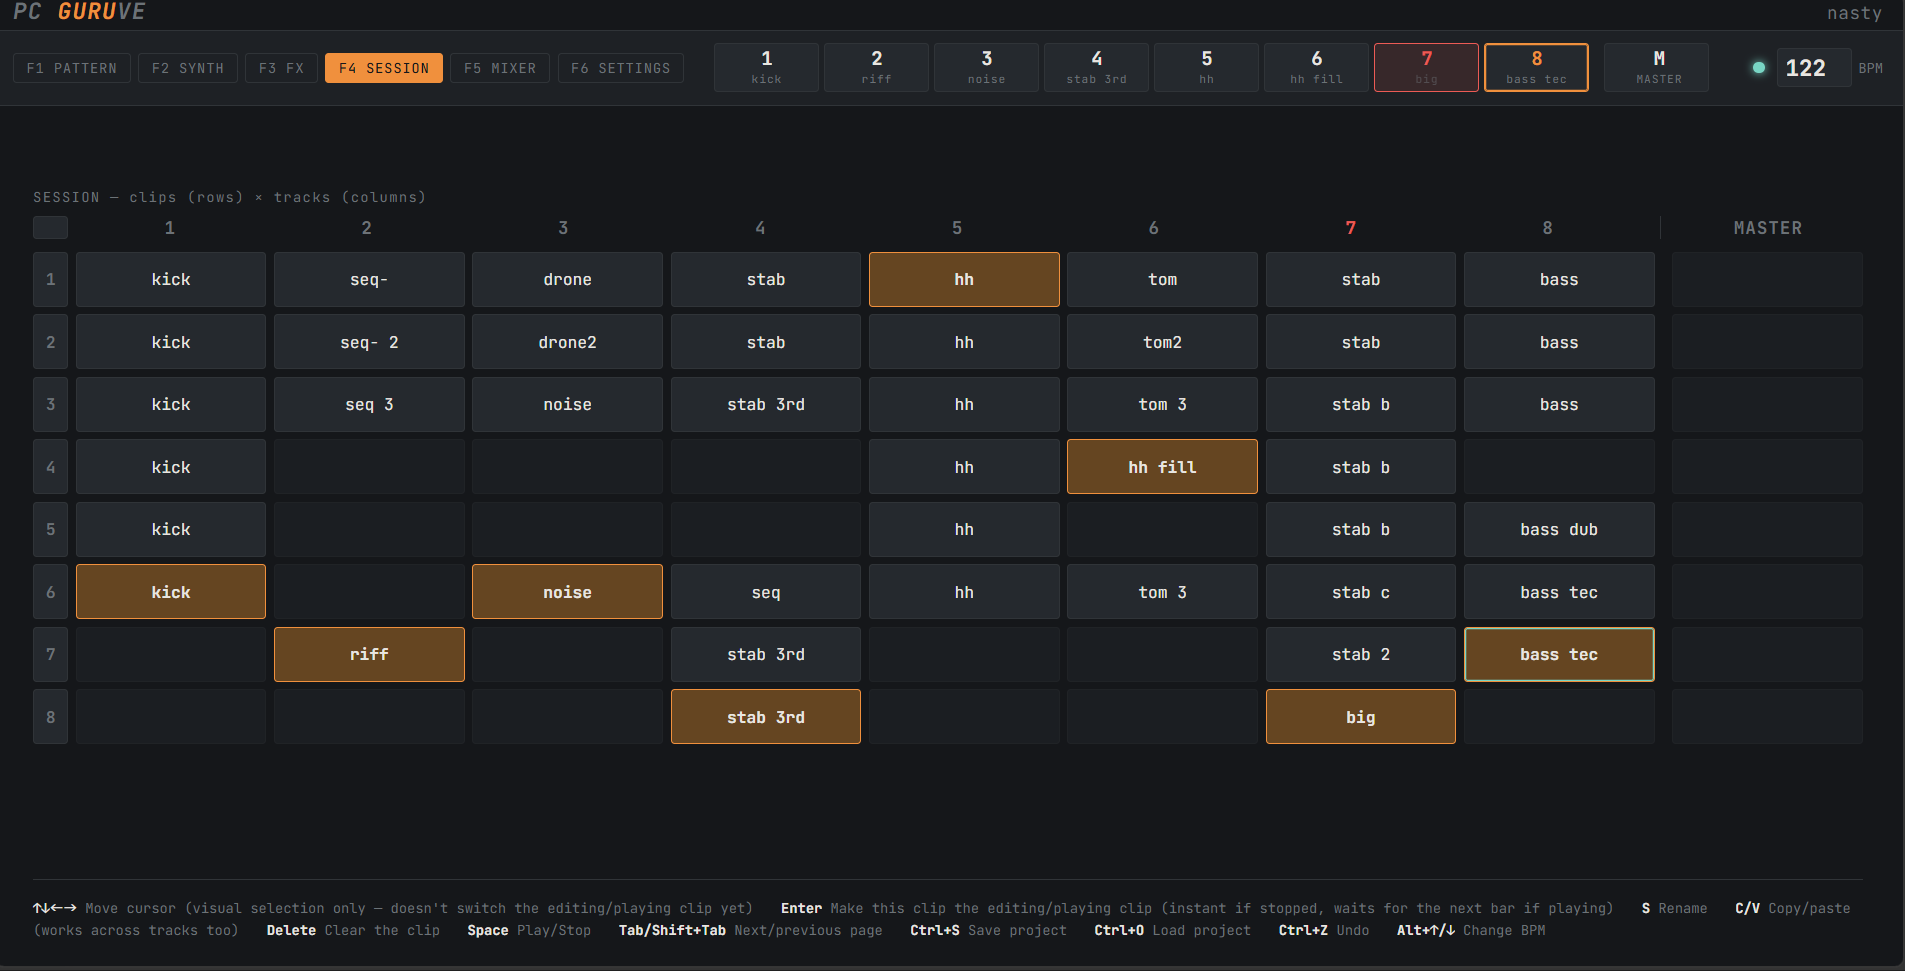Image resolution: width=1905 pixels, height=971 pixels.
Task: Select track 4 stab 3rd header button
Action: tap(1096, 67)
